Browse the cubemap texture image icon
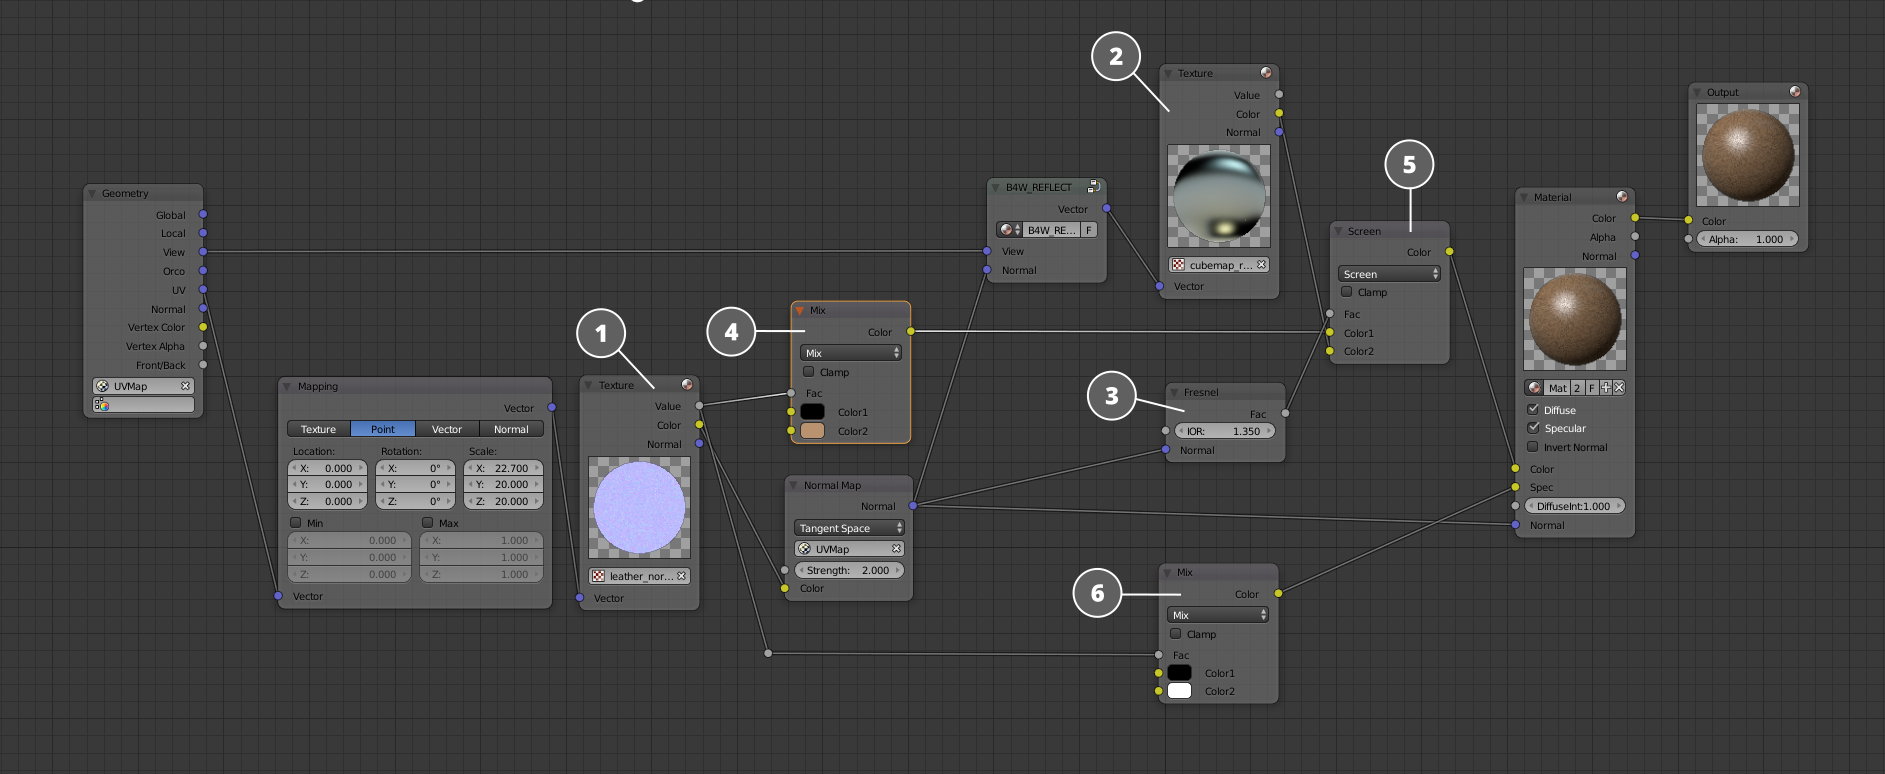Viewport: 1885px width, 774px height. 1178,265
